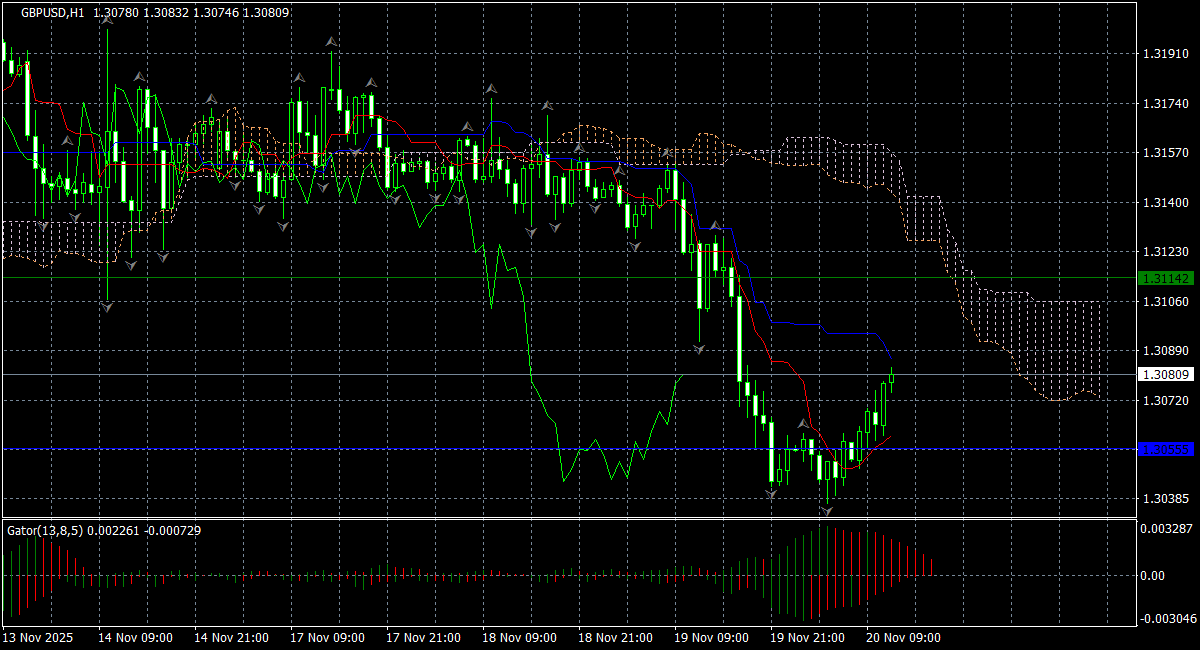Click the 1.30720 price axis value
The height and width of the screenshot is (650, 1200).
[x=1164, y=401]
